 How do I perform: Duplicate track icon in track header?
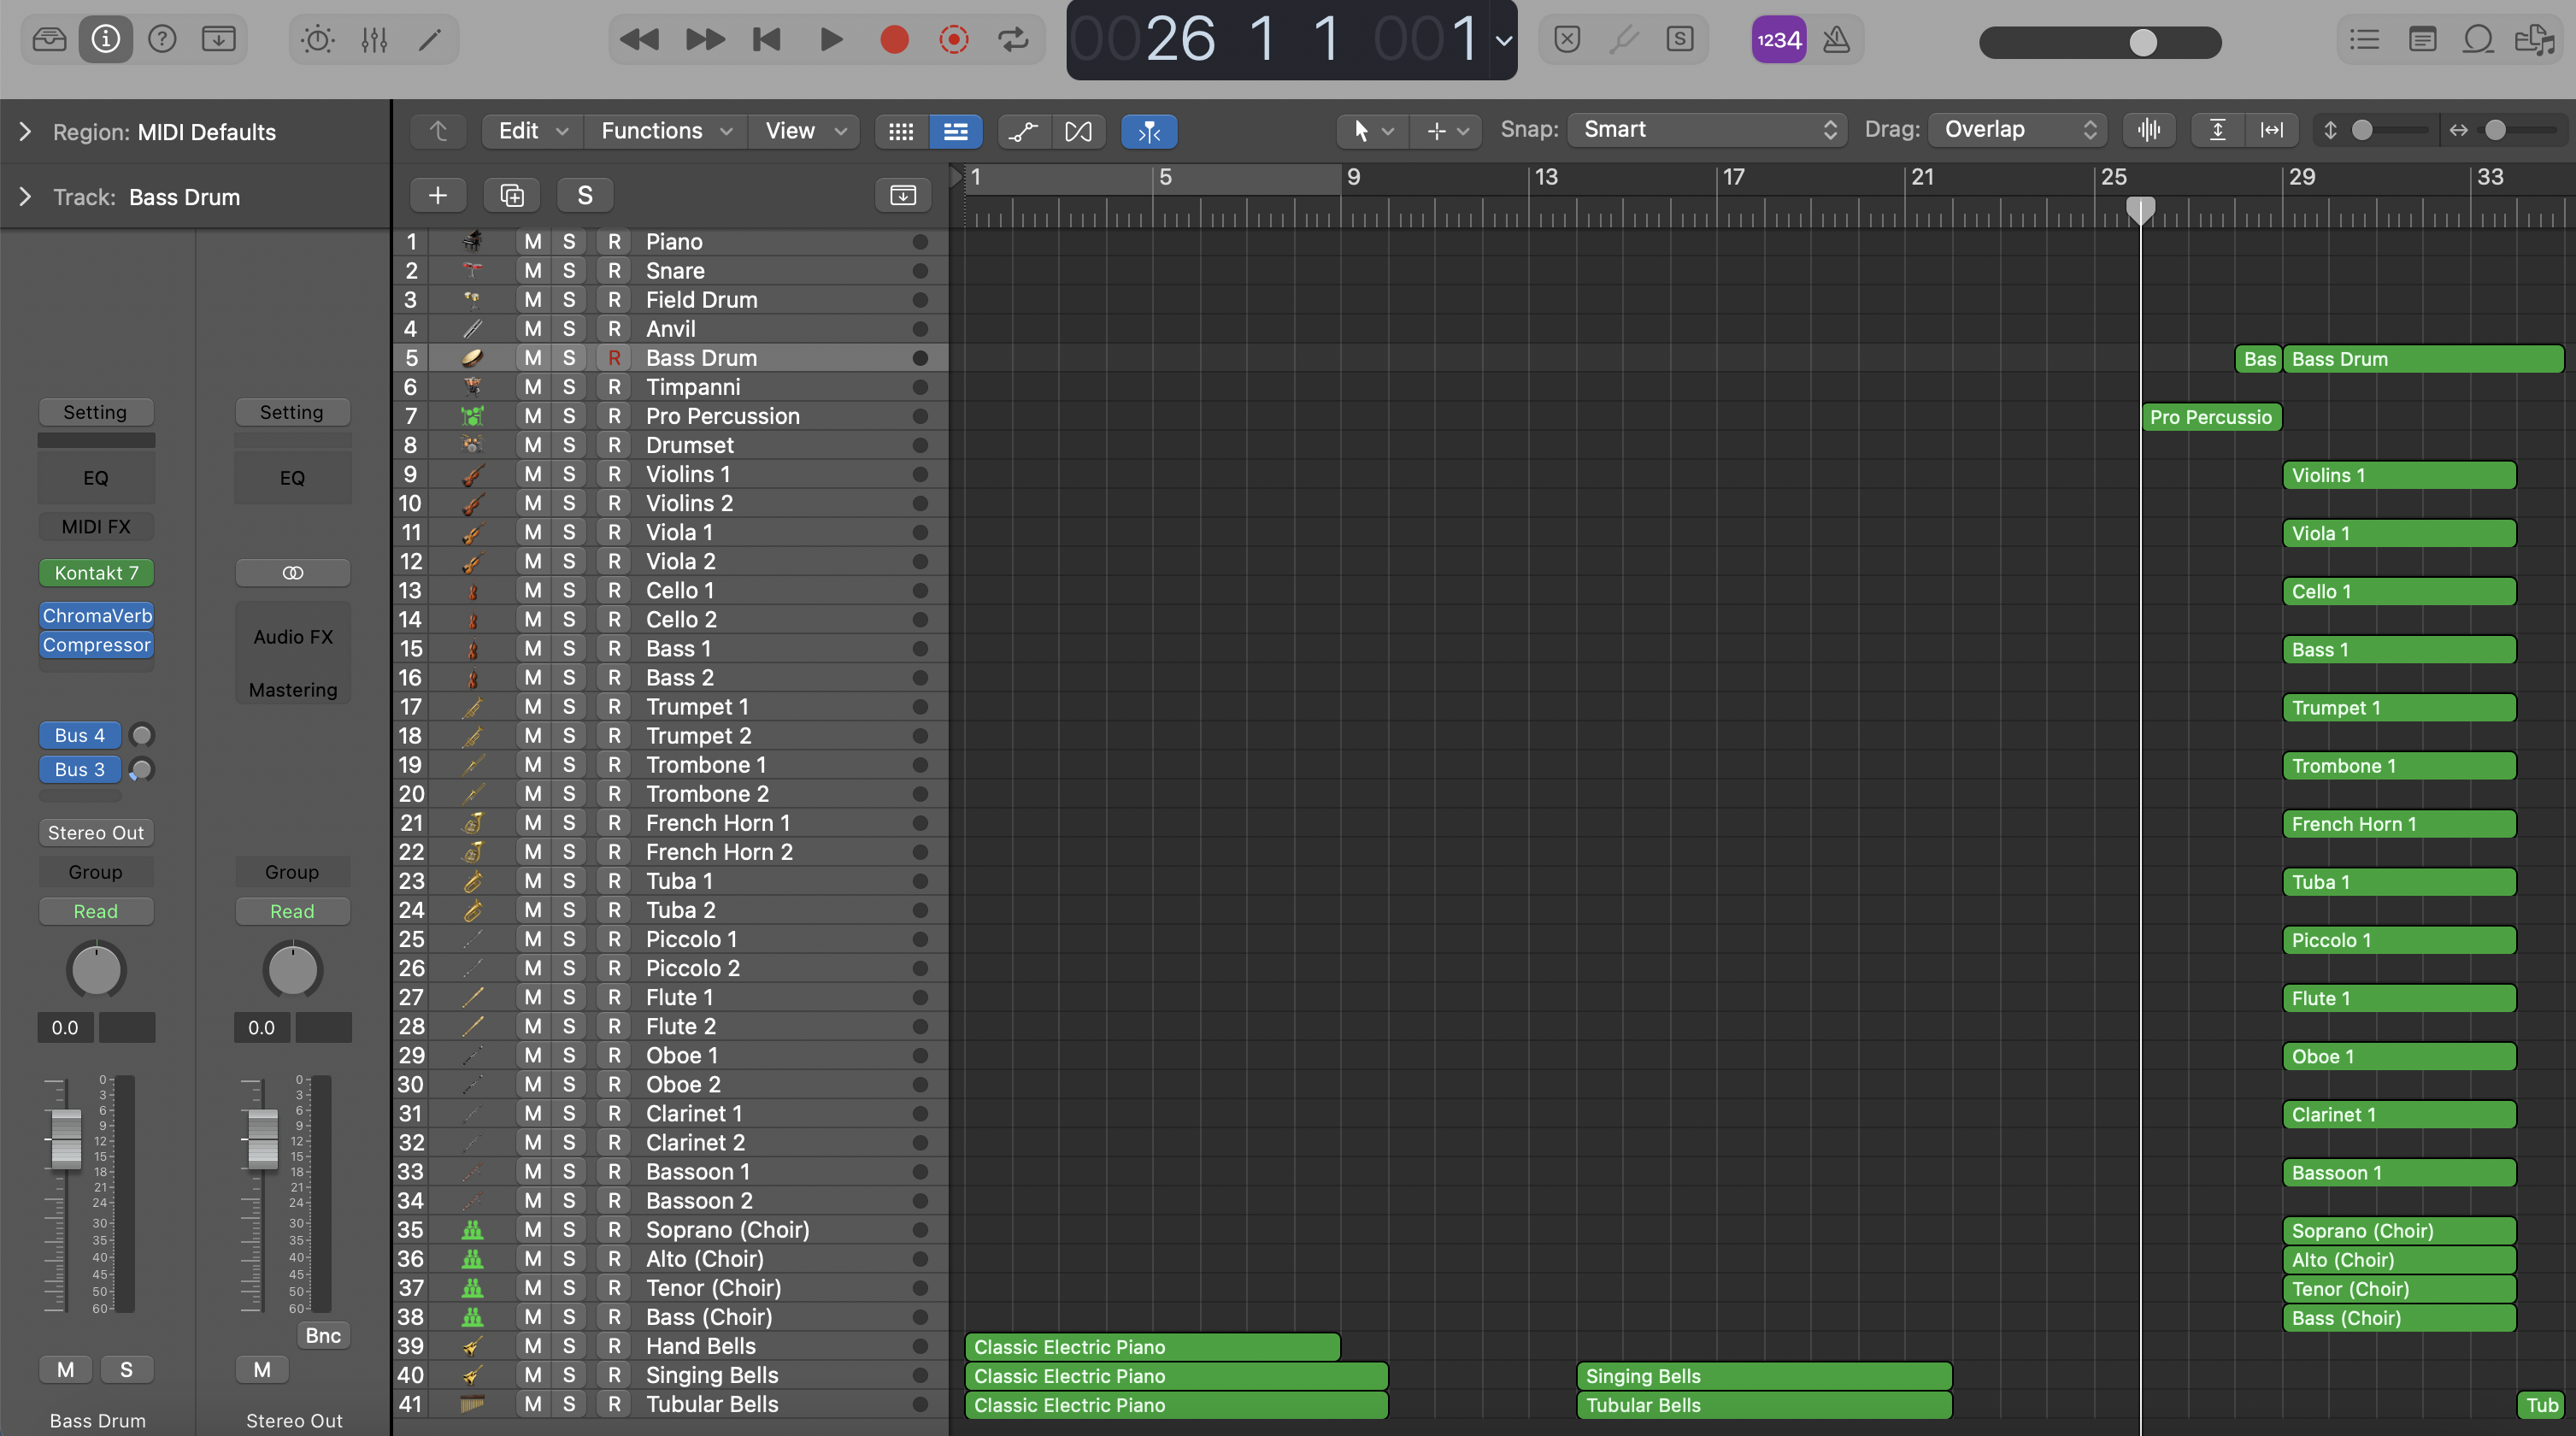click(511, 195)
